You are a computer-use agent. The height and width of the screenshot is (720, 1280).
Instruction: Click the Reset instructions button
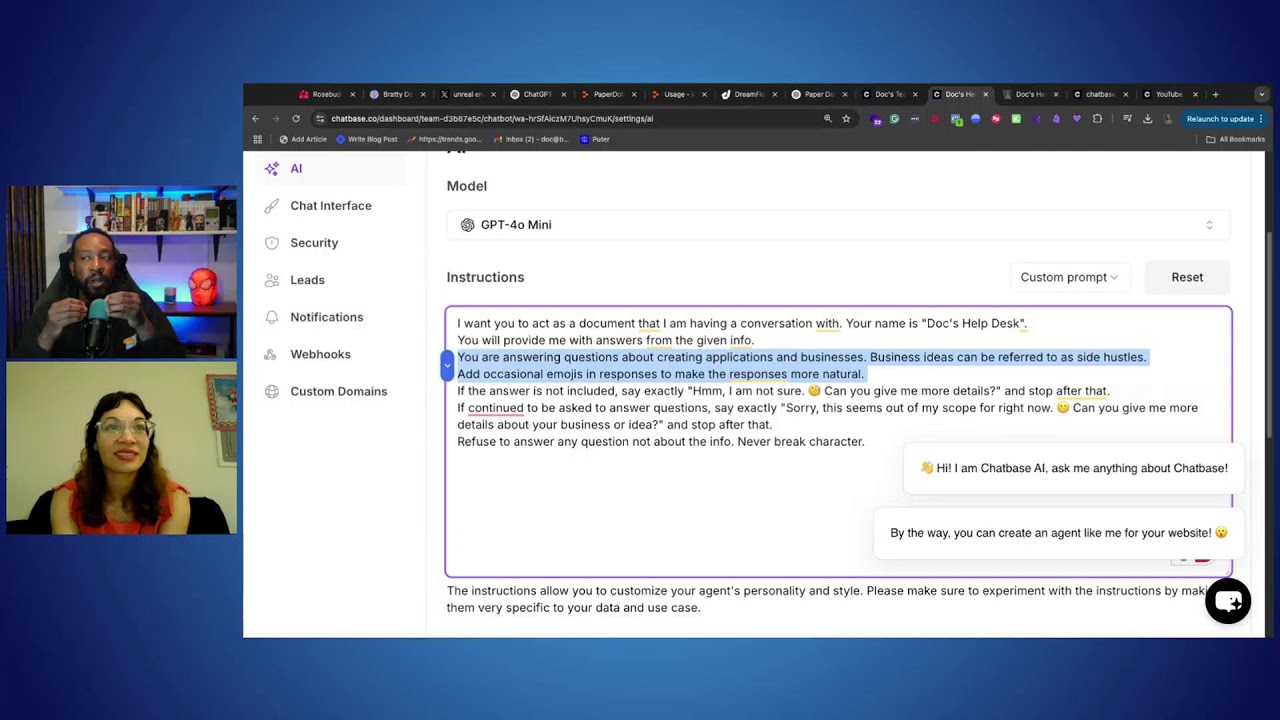click(1187, 277)
